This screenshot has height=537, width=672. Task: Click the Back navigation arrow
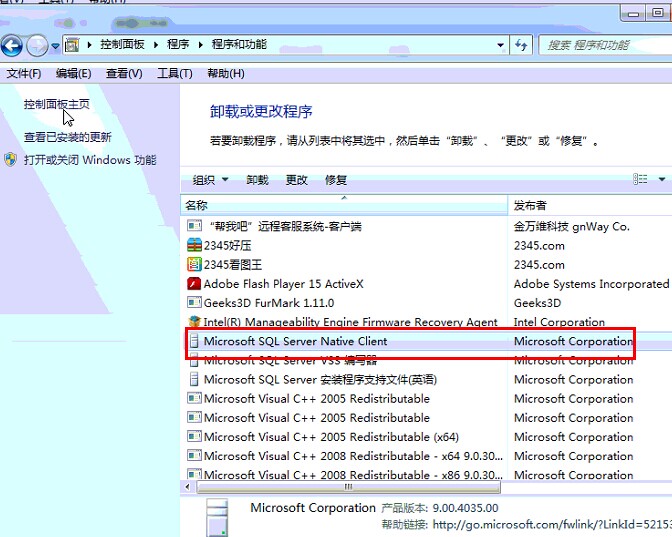click(x=12, y=45)
